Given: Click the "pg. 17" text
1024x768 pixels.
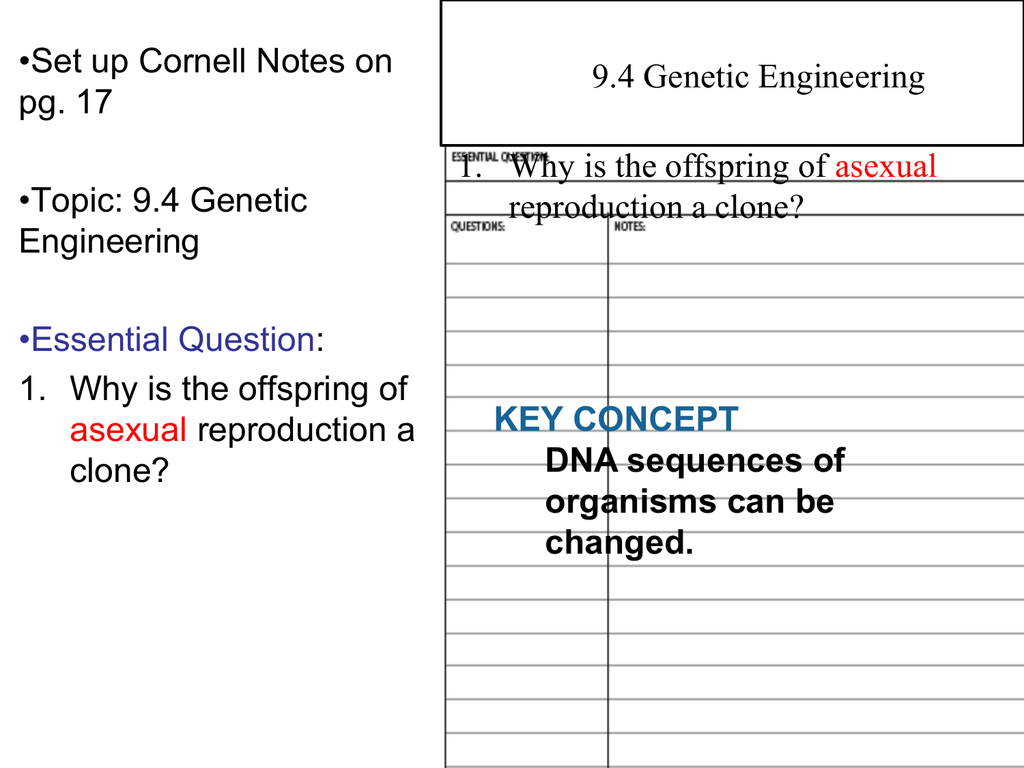Looking at the screenshot, I should [65, 103].
